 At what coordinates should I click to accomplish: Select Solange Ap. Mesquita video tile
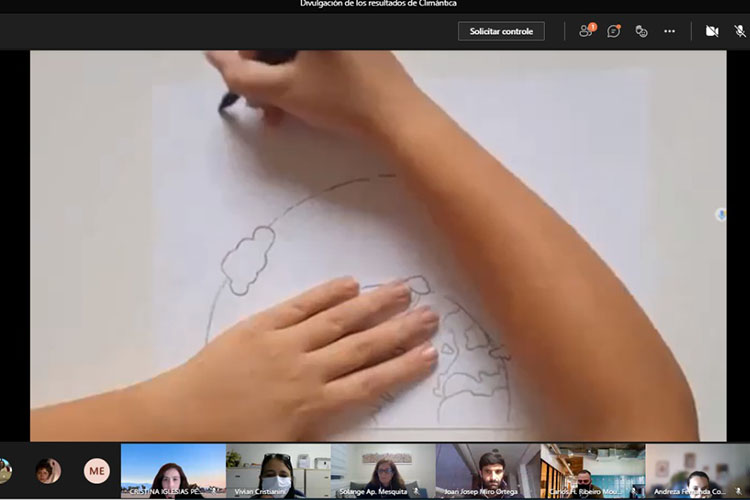(383, 471)
